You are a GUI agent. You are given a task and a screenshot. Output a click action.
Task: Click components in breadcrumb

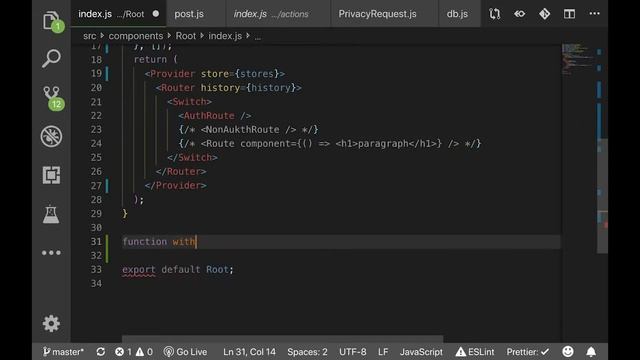pos(136,36)
